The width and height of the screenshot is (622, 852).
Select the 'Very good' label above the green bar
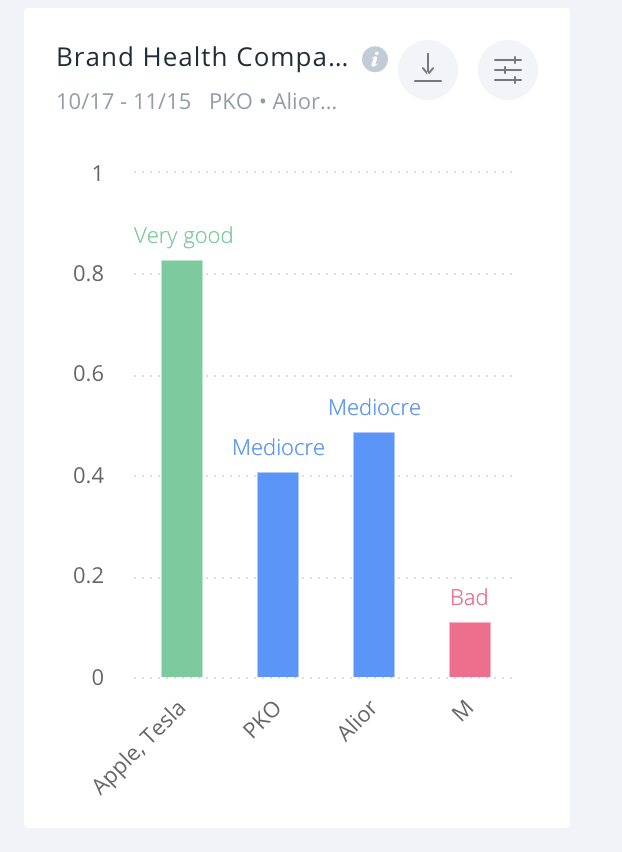(183, 235)
